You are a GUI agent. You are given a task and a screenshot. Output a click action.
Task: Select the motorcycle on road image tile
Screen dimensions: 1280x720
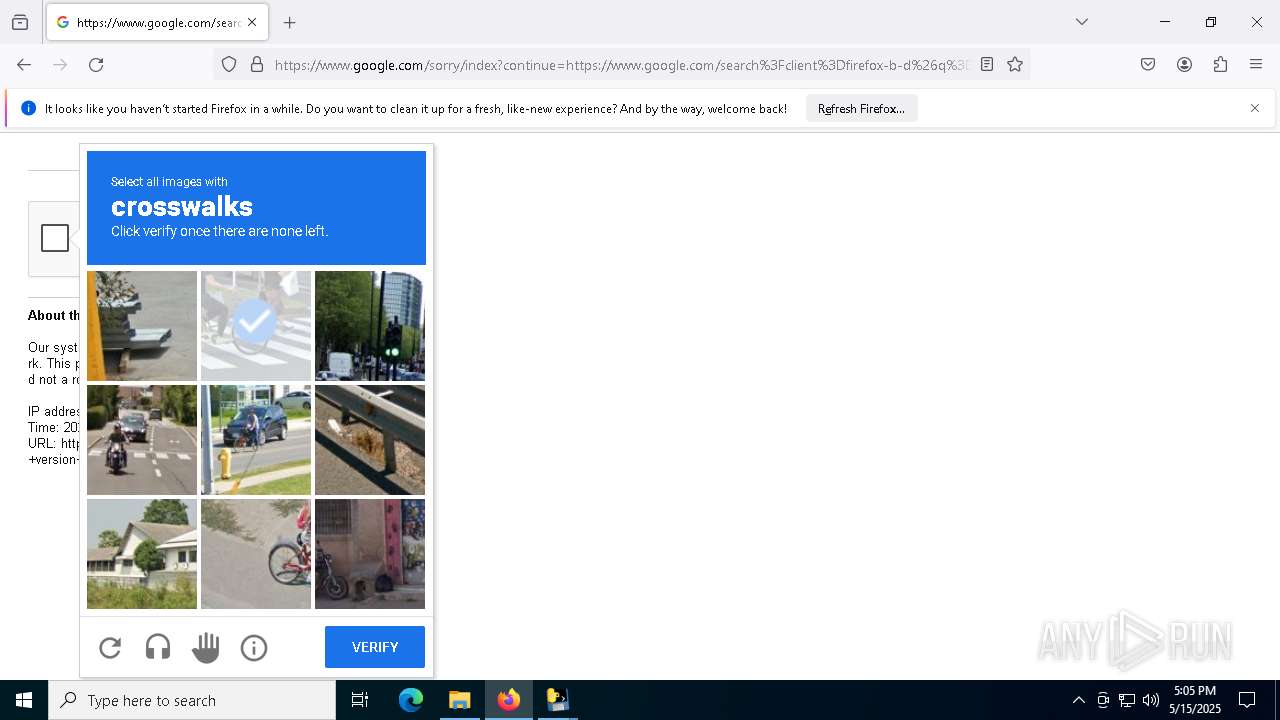pyautogui.click(x=142, y=440)
